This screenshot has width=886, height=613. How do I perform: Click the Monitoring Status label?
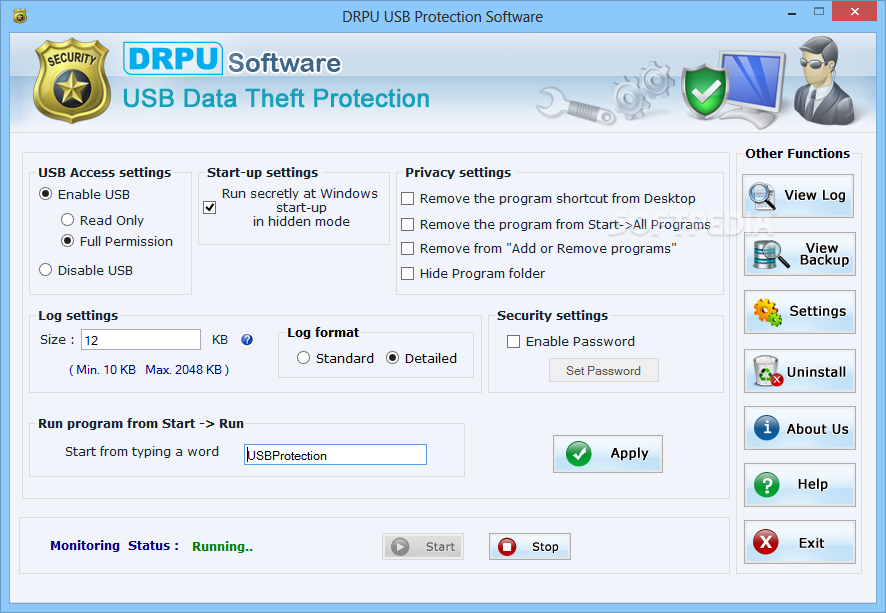point(114,545)
